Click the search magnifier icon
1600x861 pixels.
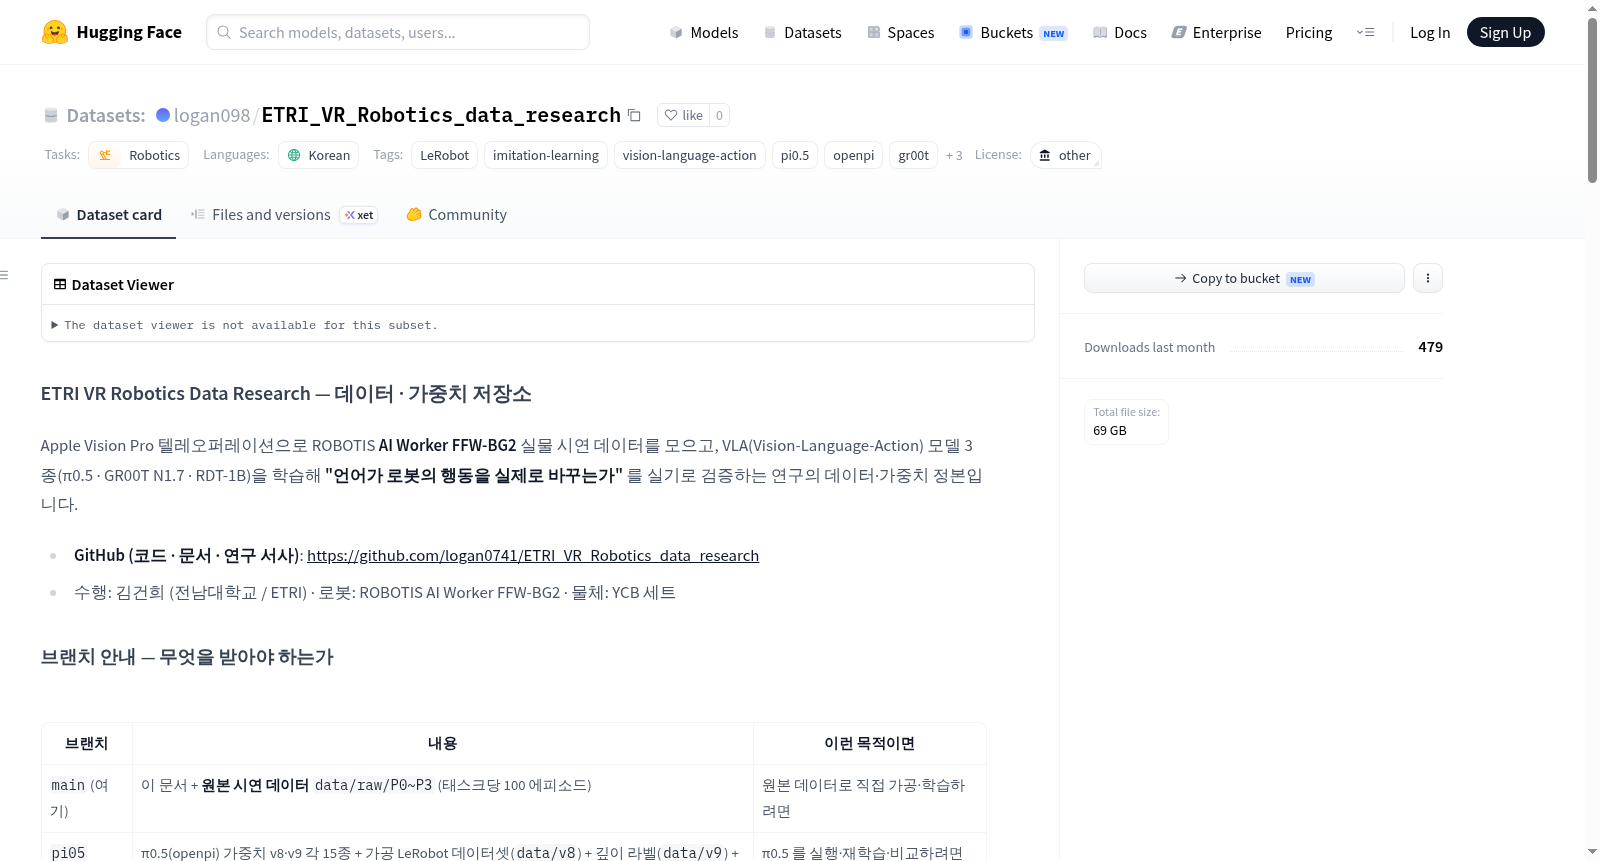pos(224,32)
